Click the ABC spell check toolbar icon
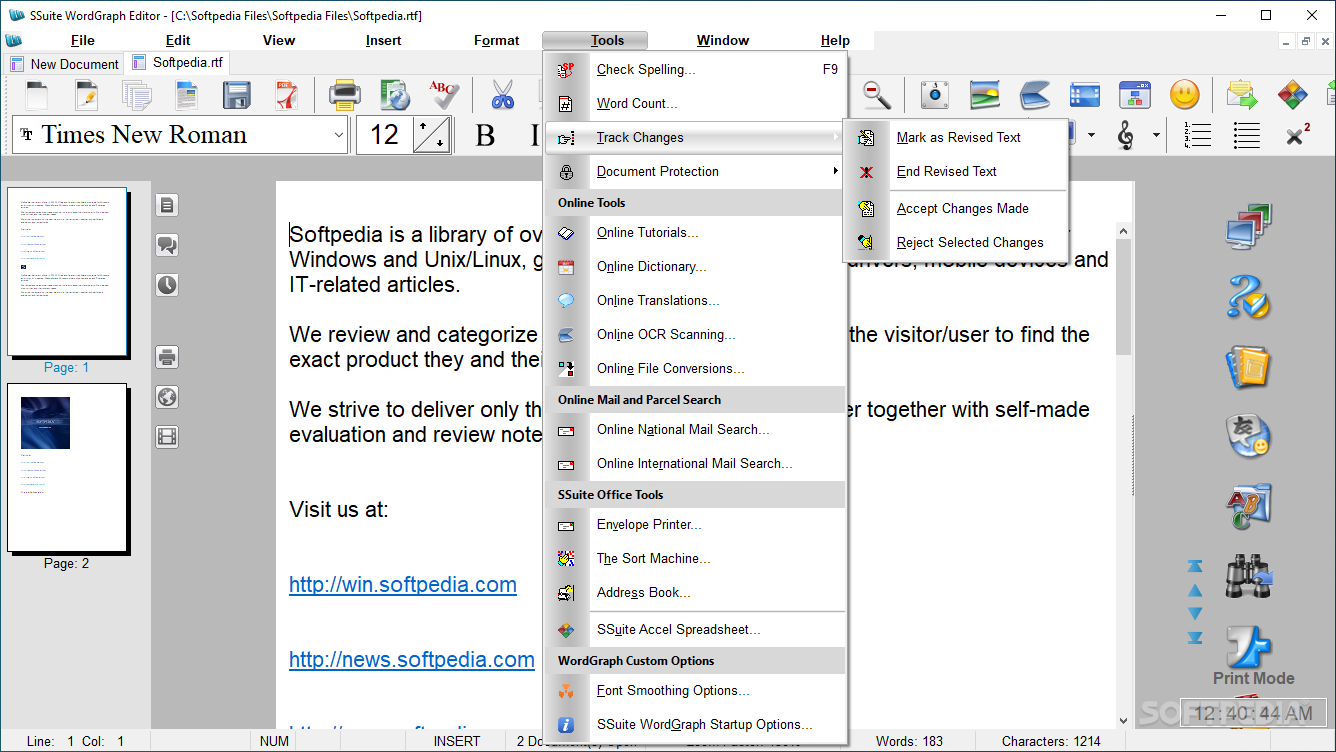 [445, 95]
